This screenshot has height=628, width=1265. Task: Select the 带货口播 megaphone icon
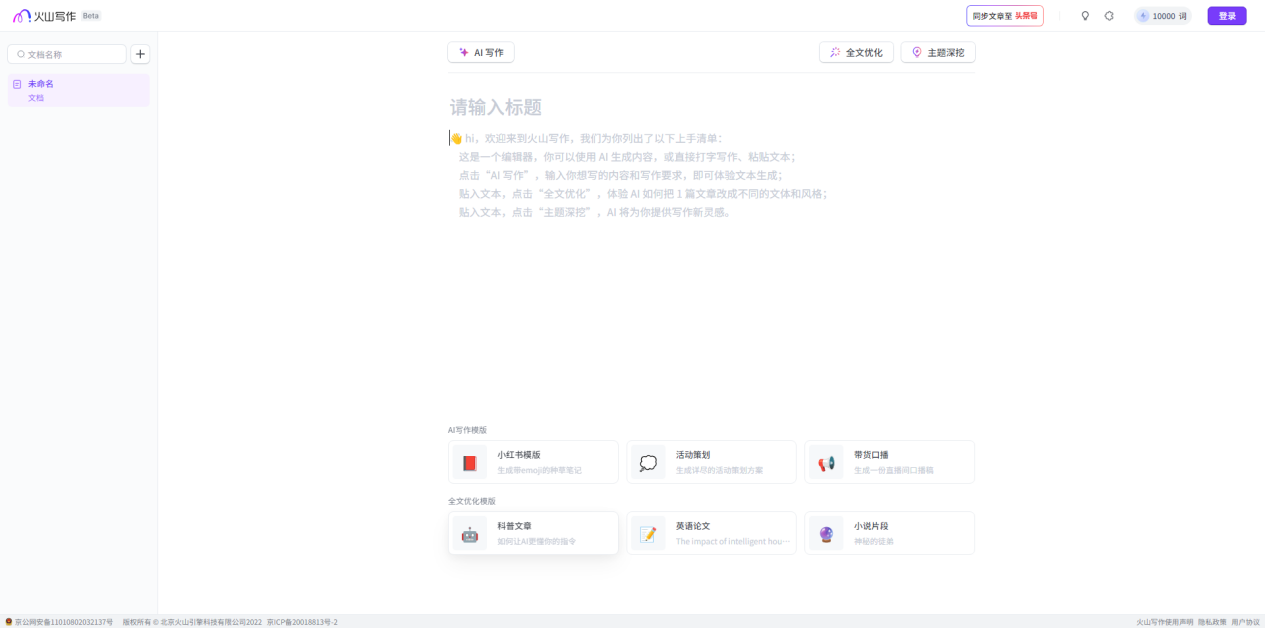click(826, 463)
